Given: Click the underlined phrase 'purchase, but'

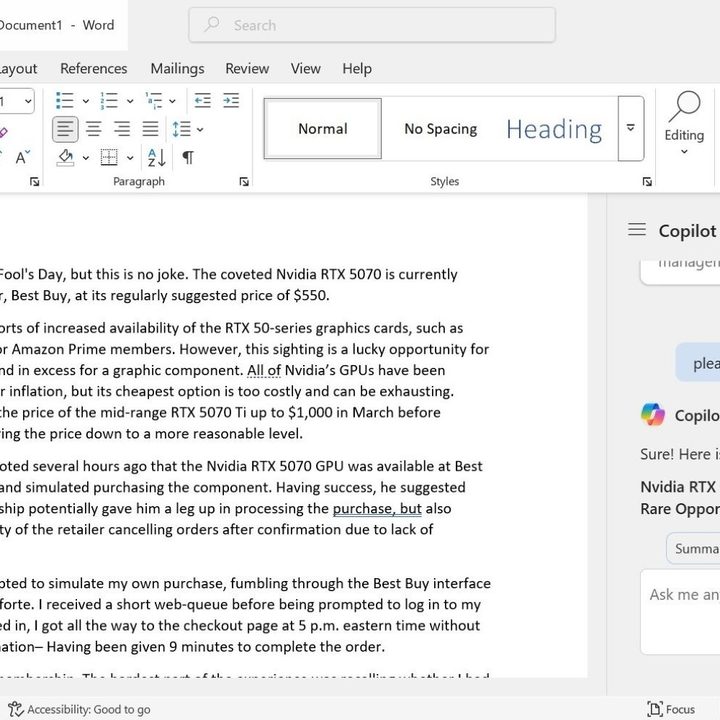Looking at the screenshot, I should tap(377, 508).
